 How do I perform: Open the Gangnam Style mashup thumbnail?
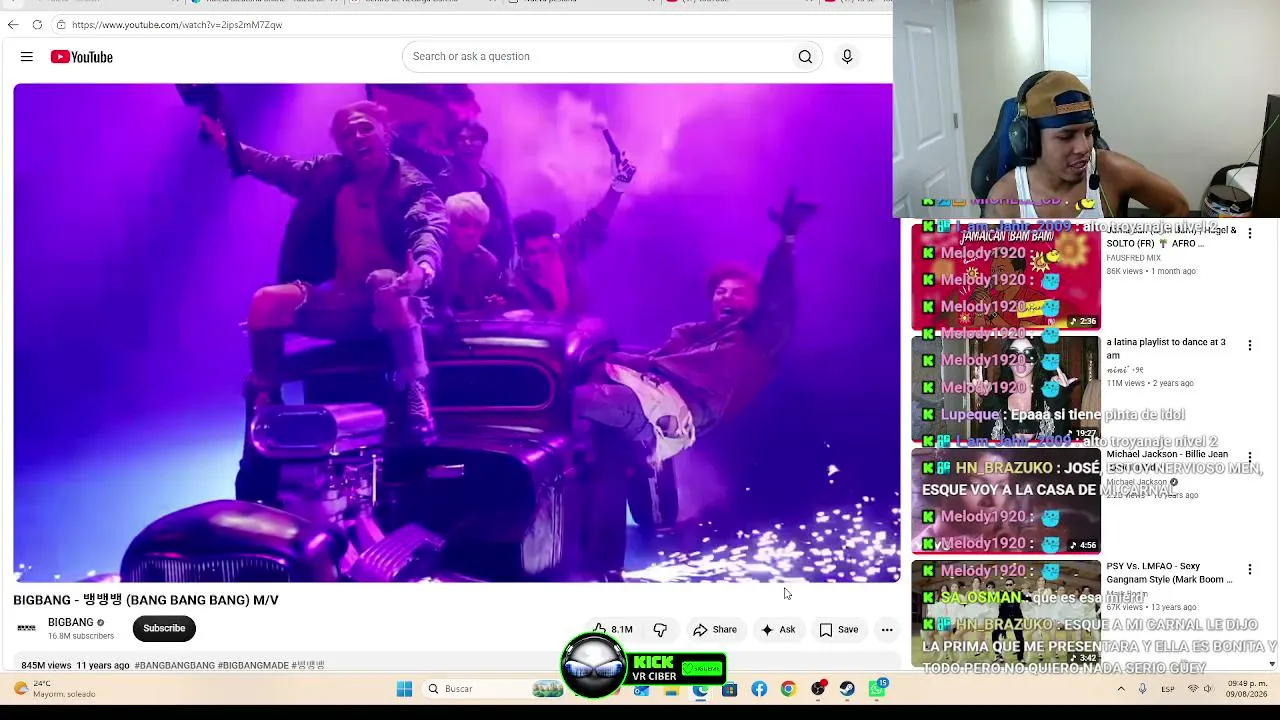pos(1006,613)
